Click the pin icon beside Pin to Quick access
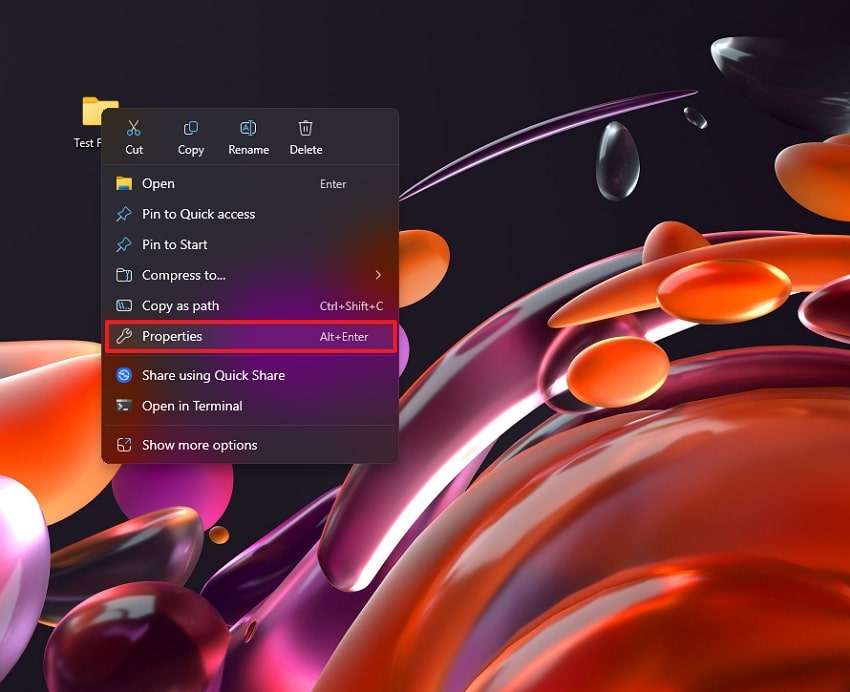Viewport: 850px width, 692px height. click(x=124, y=214)
